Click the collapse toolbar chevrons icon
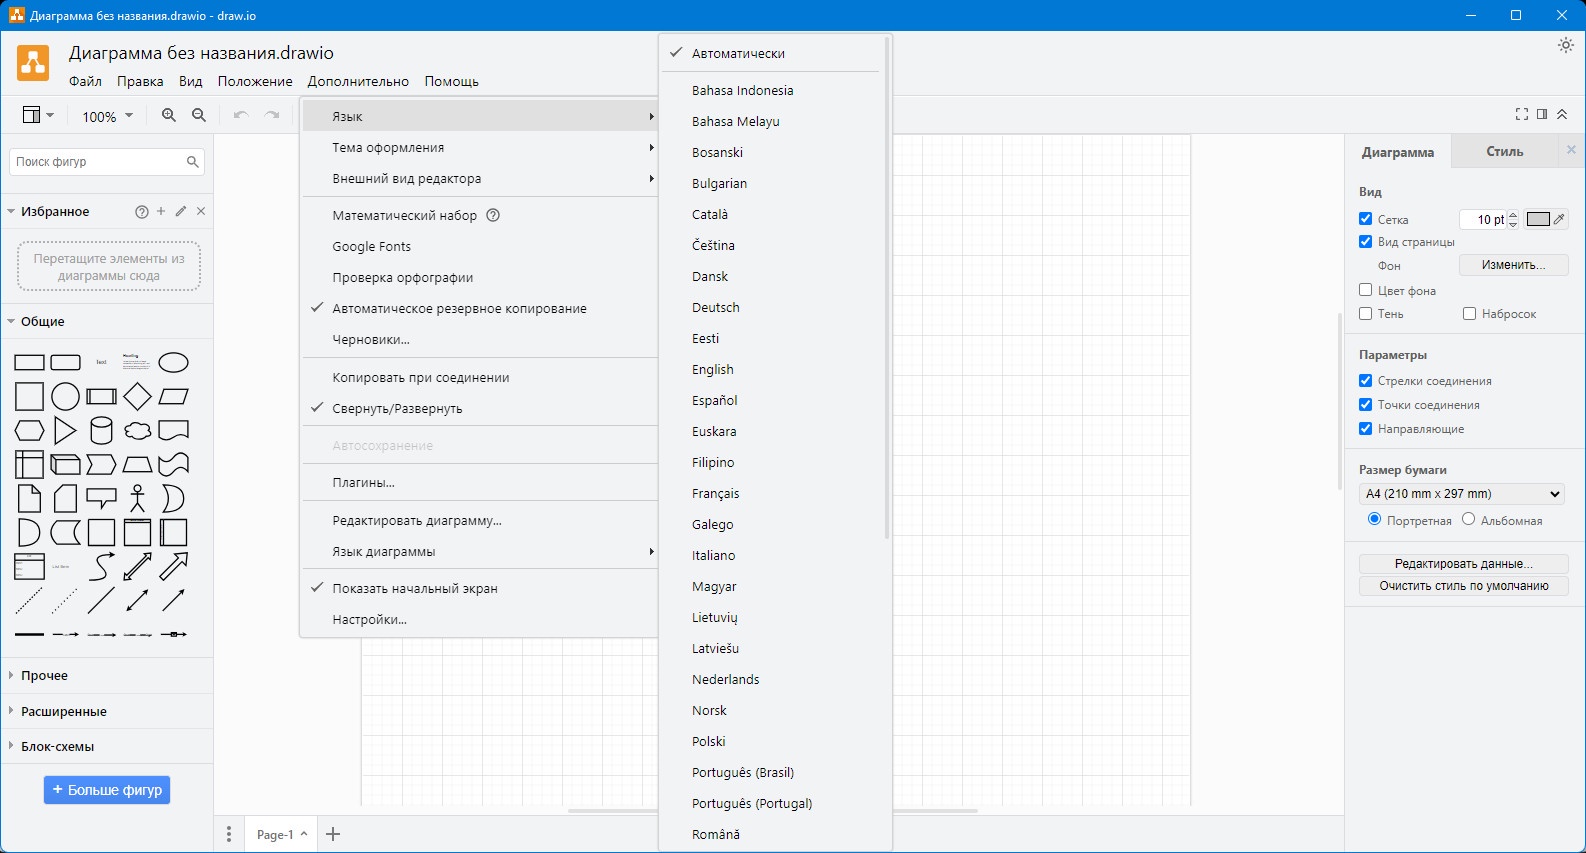The image size is (1586, 853). pos(1562,114)
